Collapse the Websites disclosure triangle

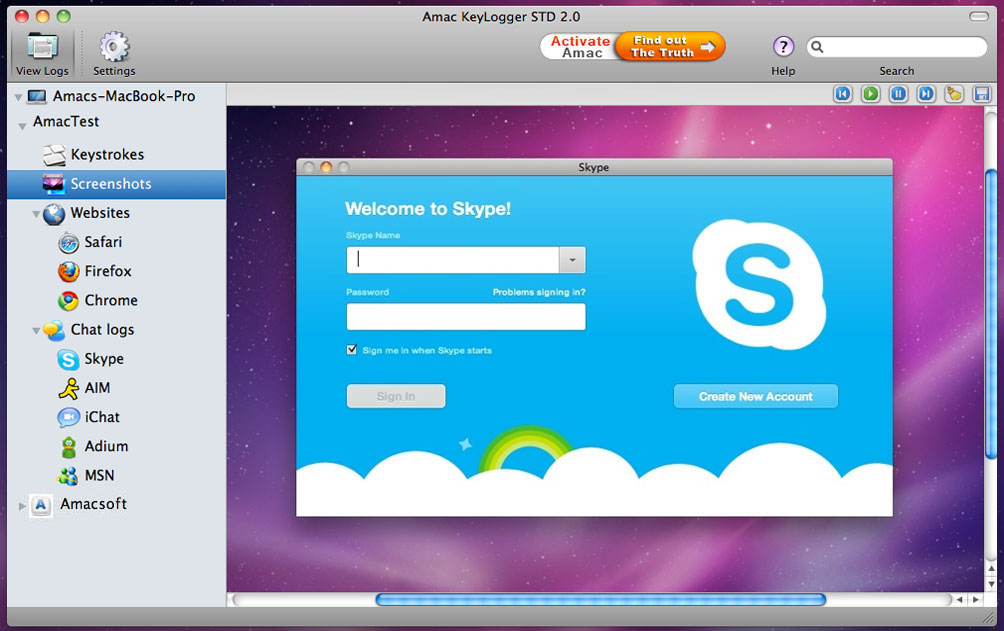[x=36, y=214]
